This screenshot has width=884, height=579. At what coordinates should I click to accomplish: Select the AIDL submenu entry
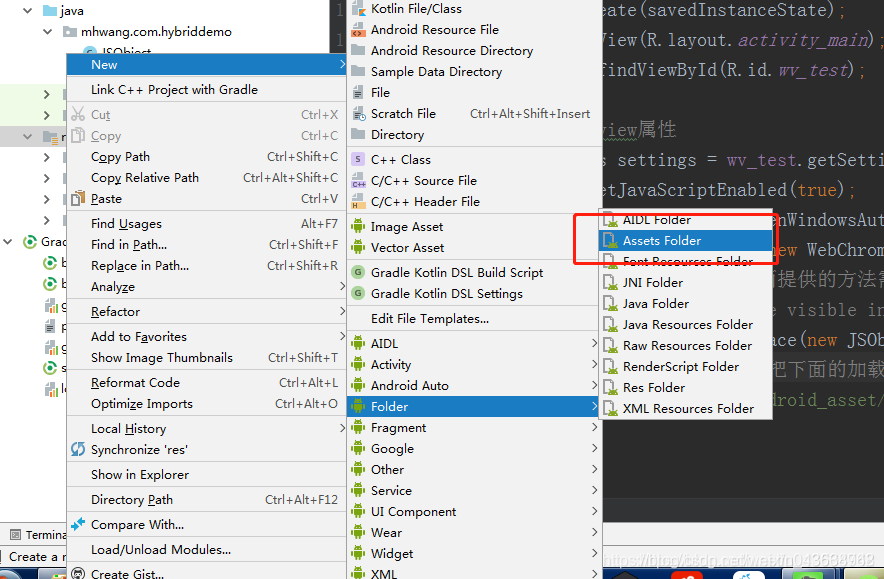pyautogui.click(x=474, y=343)
